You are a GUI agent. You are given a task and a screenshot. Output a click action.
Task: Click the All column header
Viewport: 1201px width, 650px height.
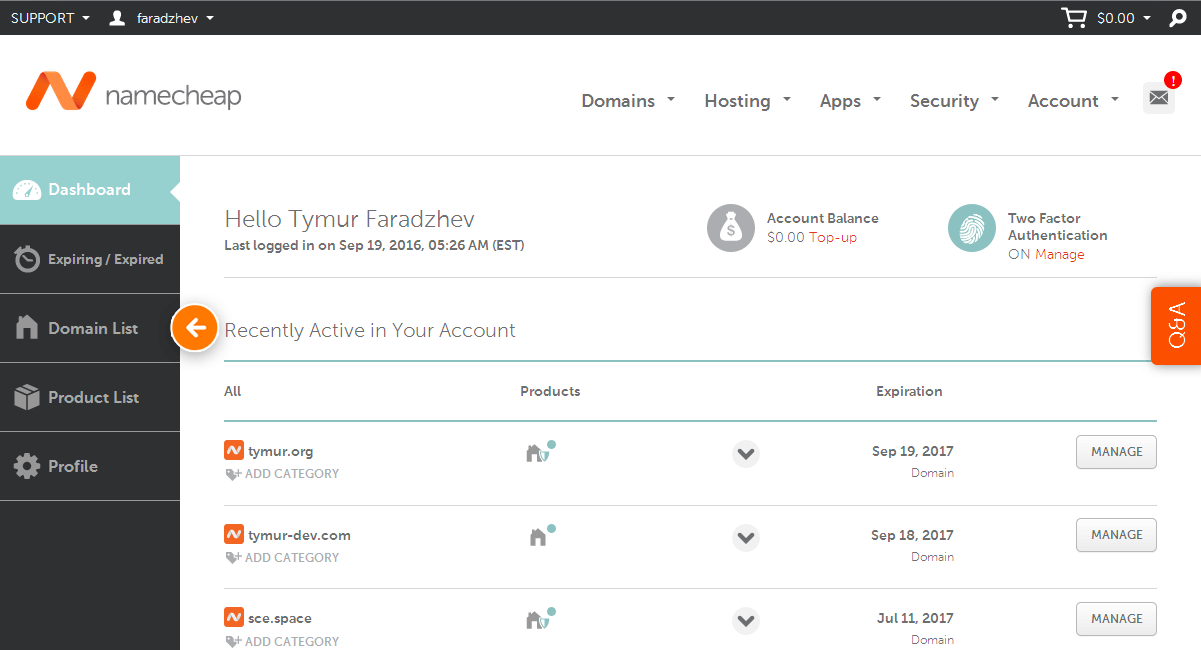pyautogui.click(x=233, y=391)
